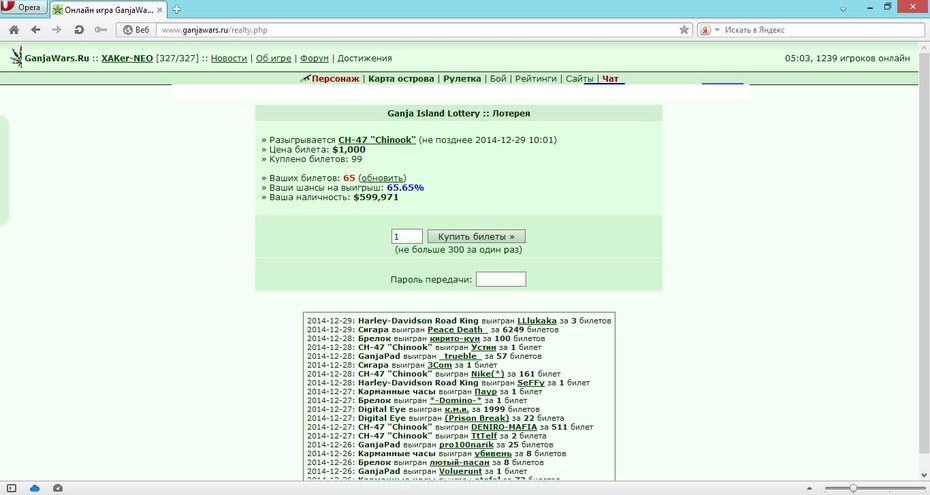Click the Пароль передачи input field
Screen dimensions: 930x495
pyautogui.click(x=501, y=279)
